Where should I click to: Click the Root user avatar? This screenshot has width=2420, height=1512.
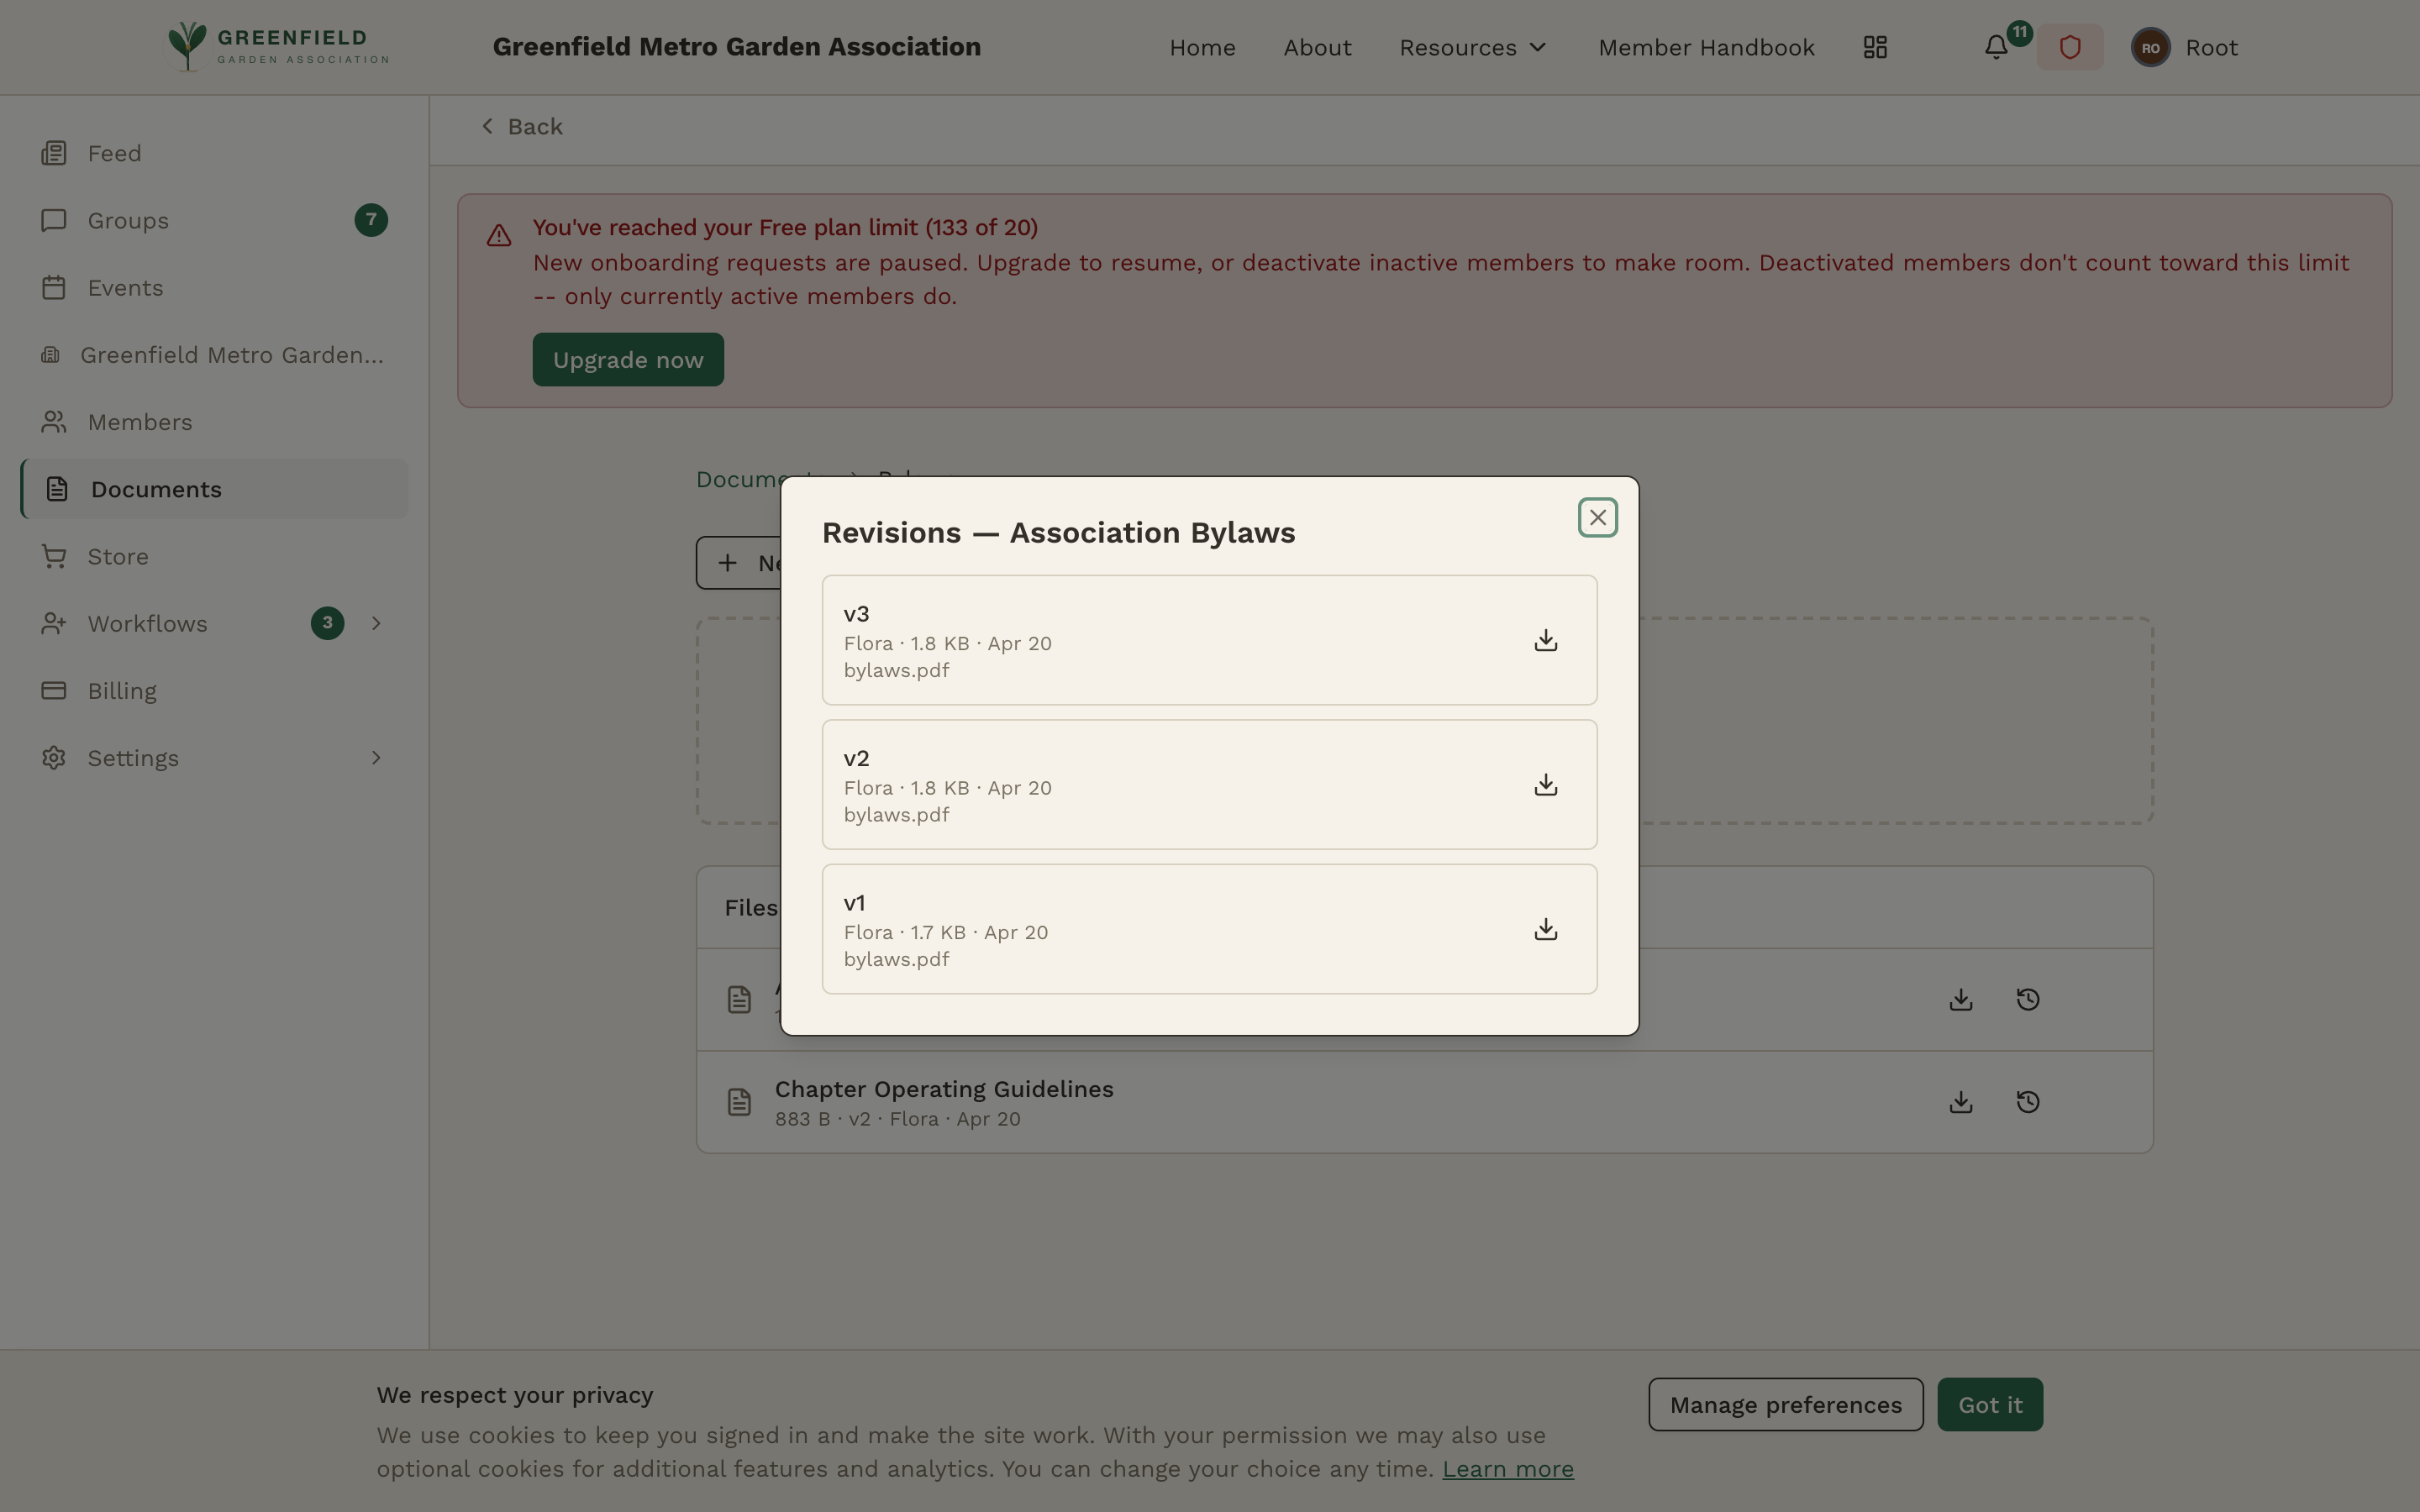click(x=2150, y=47)
